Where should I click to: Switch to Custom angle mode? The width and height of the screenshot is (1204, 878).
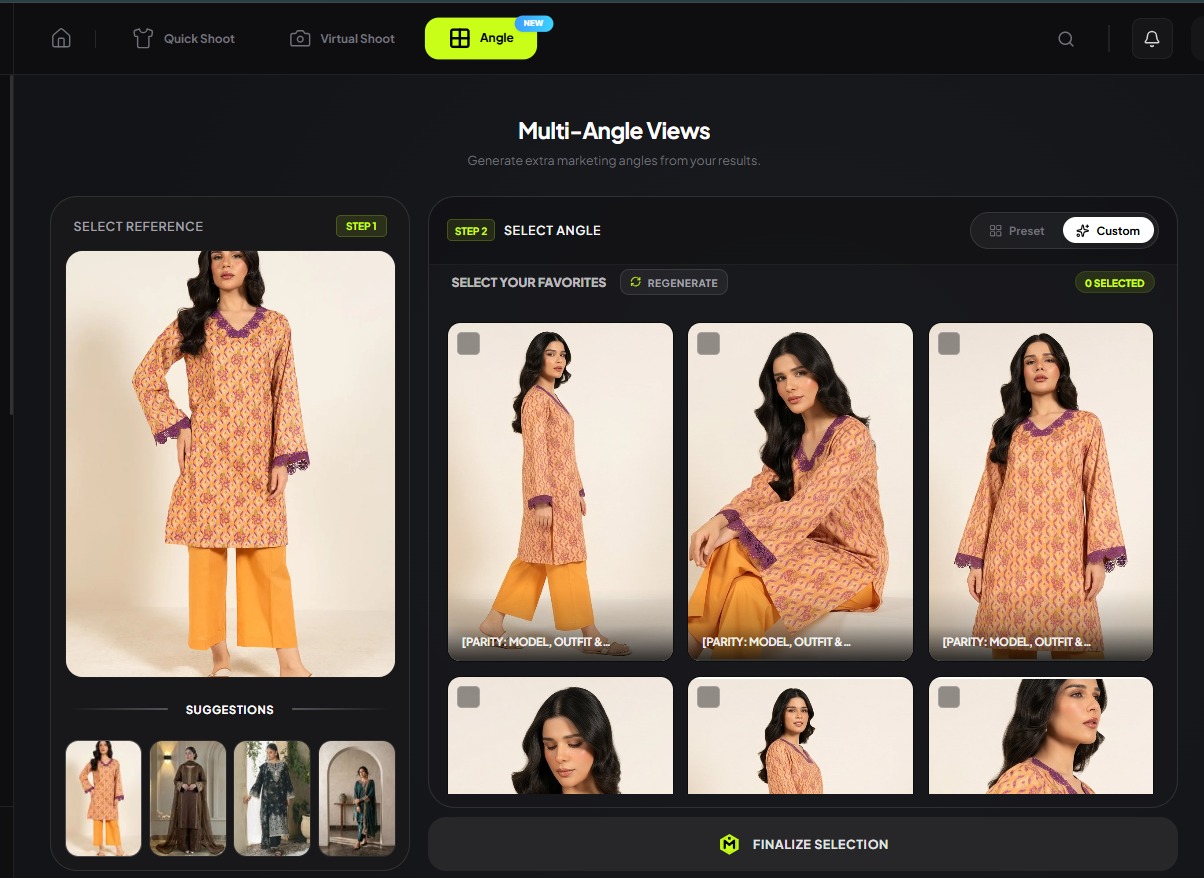click(x=1108, y=230)
